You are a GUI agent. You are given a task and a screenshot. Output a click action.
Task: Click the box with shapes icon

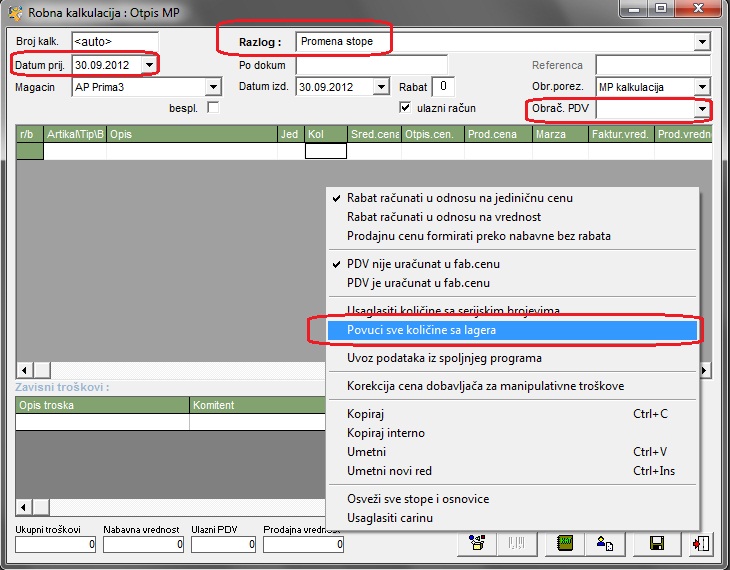click(x=478, y=544)
